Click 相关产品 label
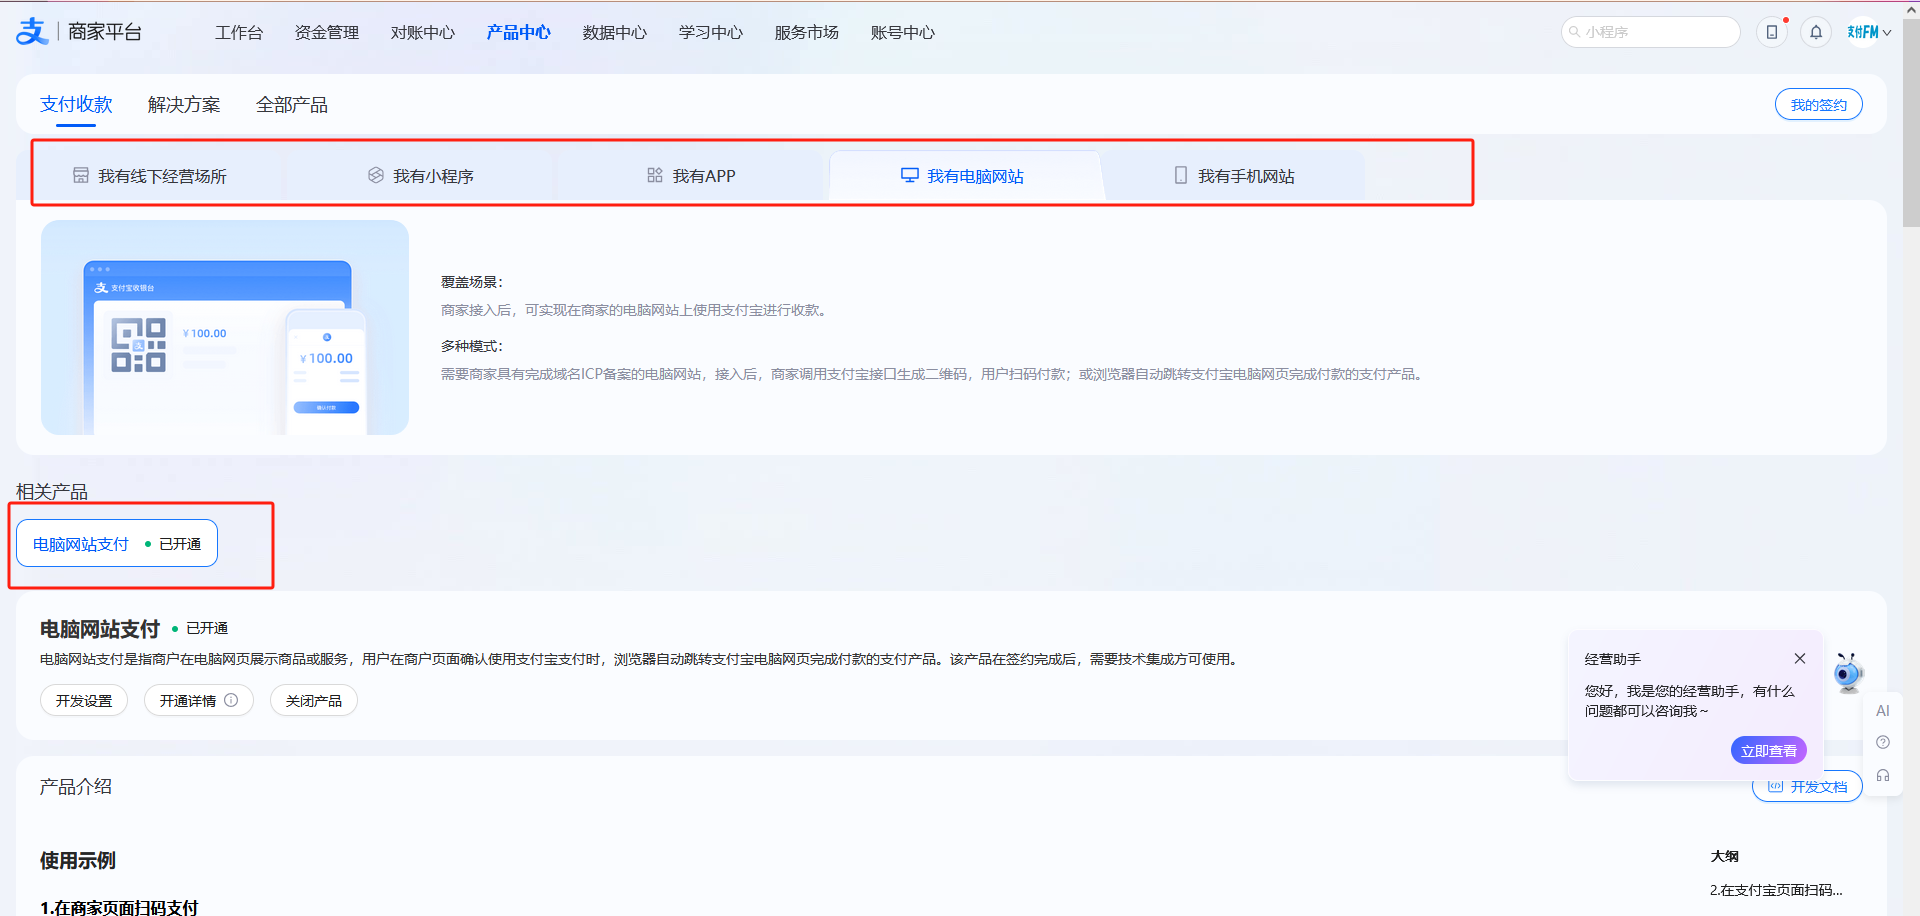The width and height of the screenshot is (1920, 916). 52,491
